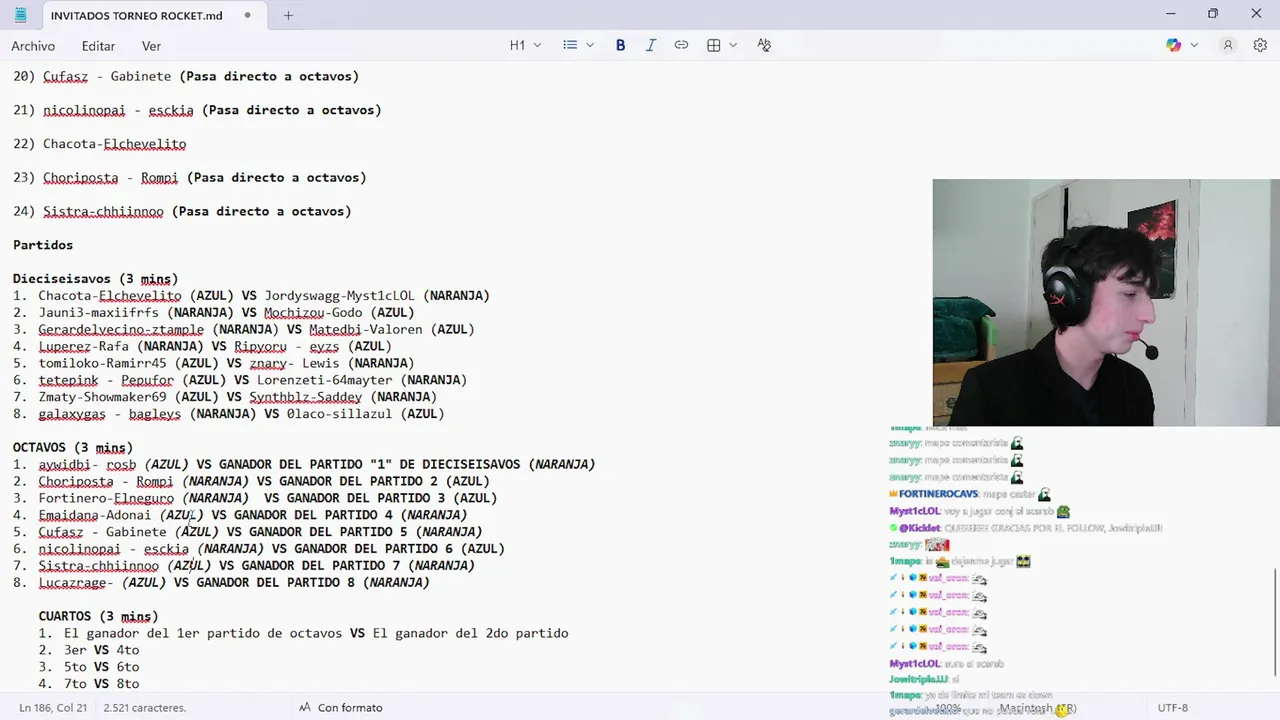Viewport: 1280px width, 720px height.
Task: Click 'Fortinero-Elneguro' in octavos line 3
Action: [x=106, y=498]
